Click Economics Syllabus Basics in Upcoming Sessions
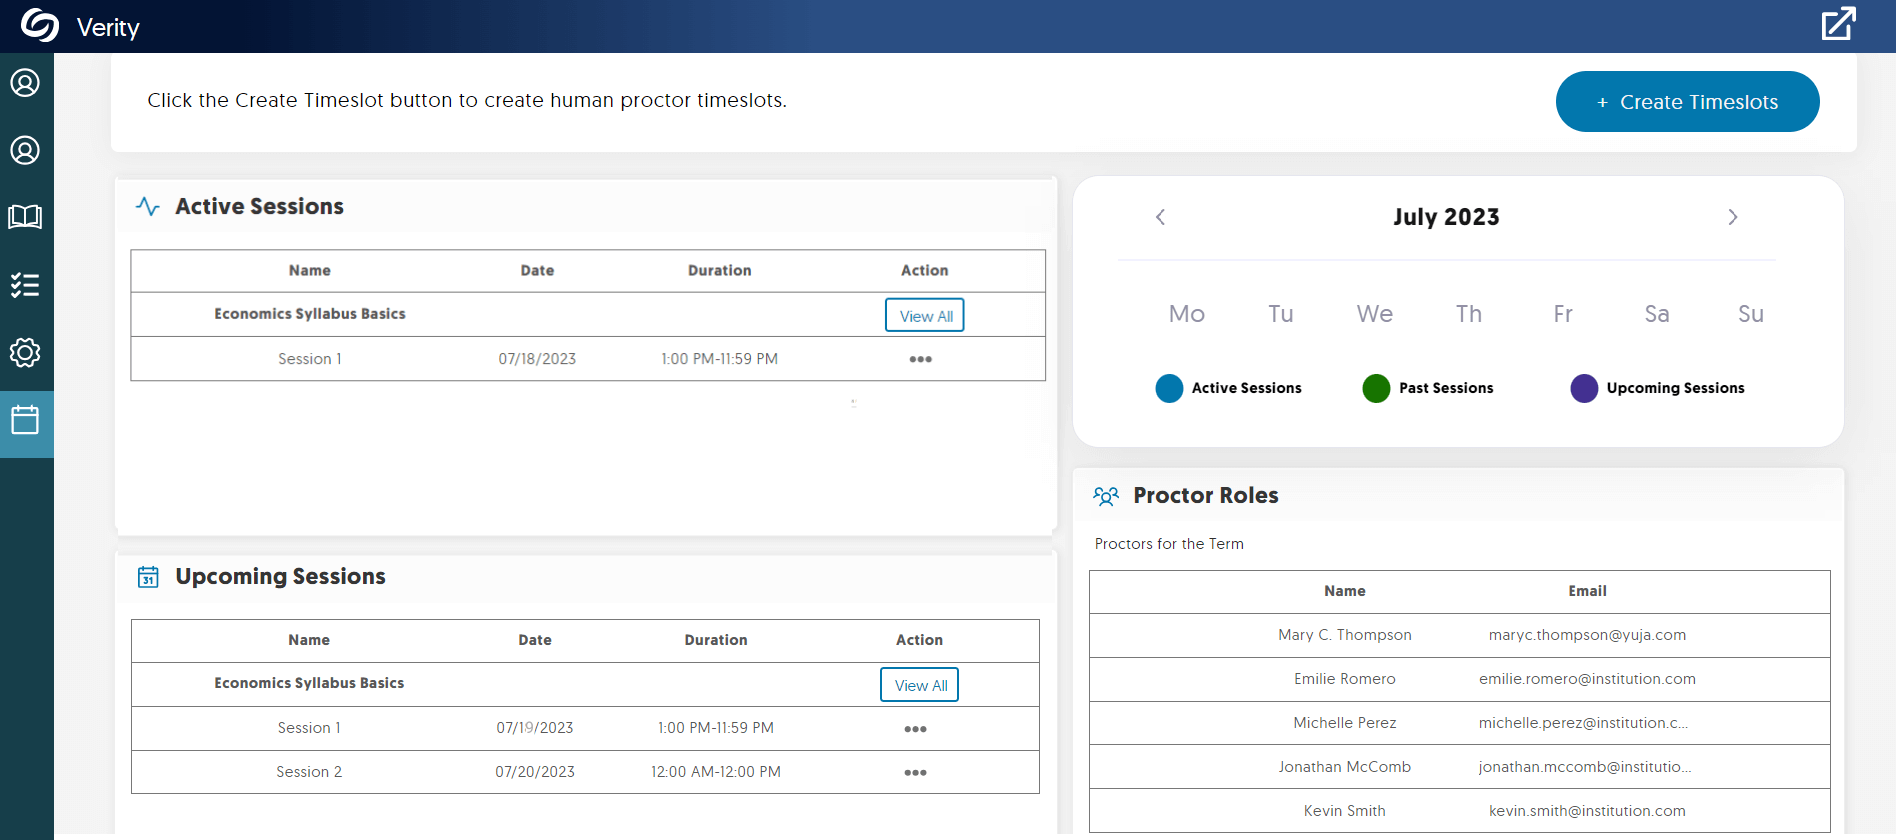Screen dimensions: 1896x840 (x=309, y=683)
